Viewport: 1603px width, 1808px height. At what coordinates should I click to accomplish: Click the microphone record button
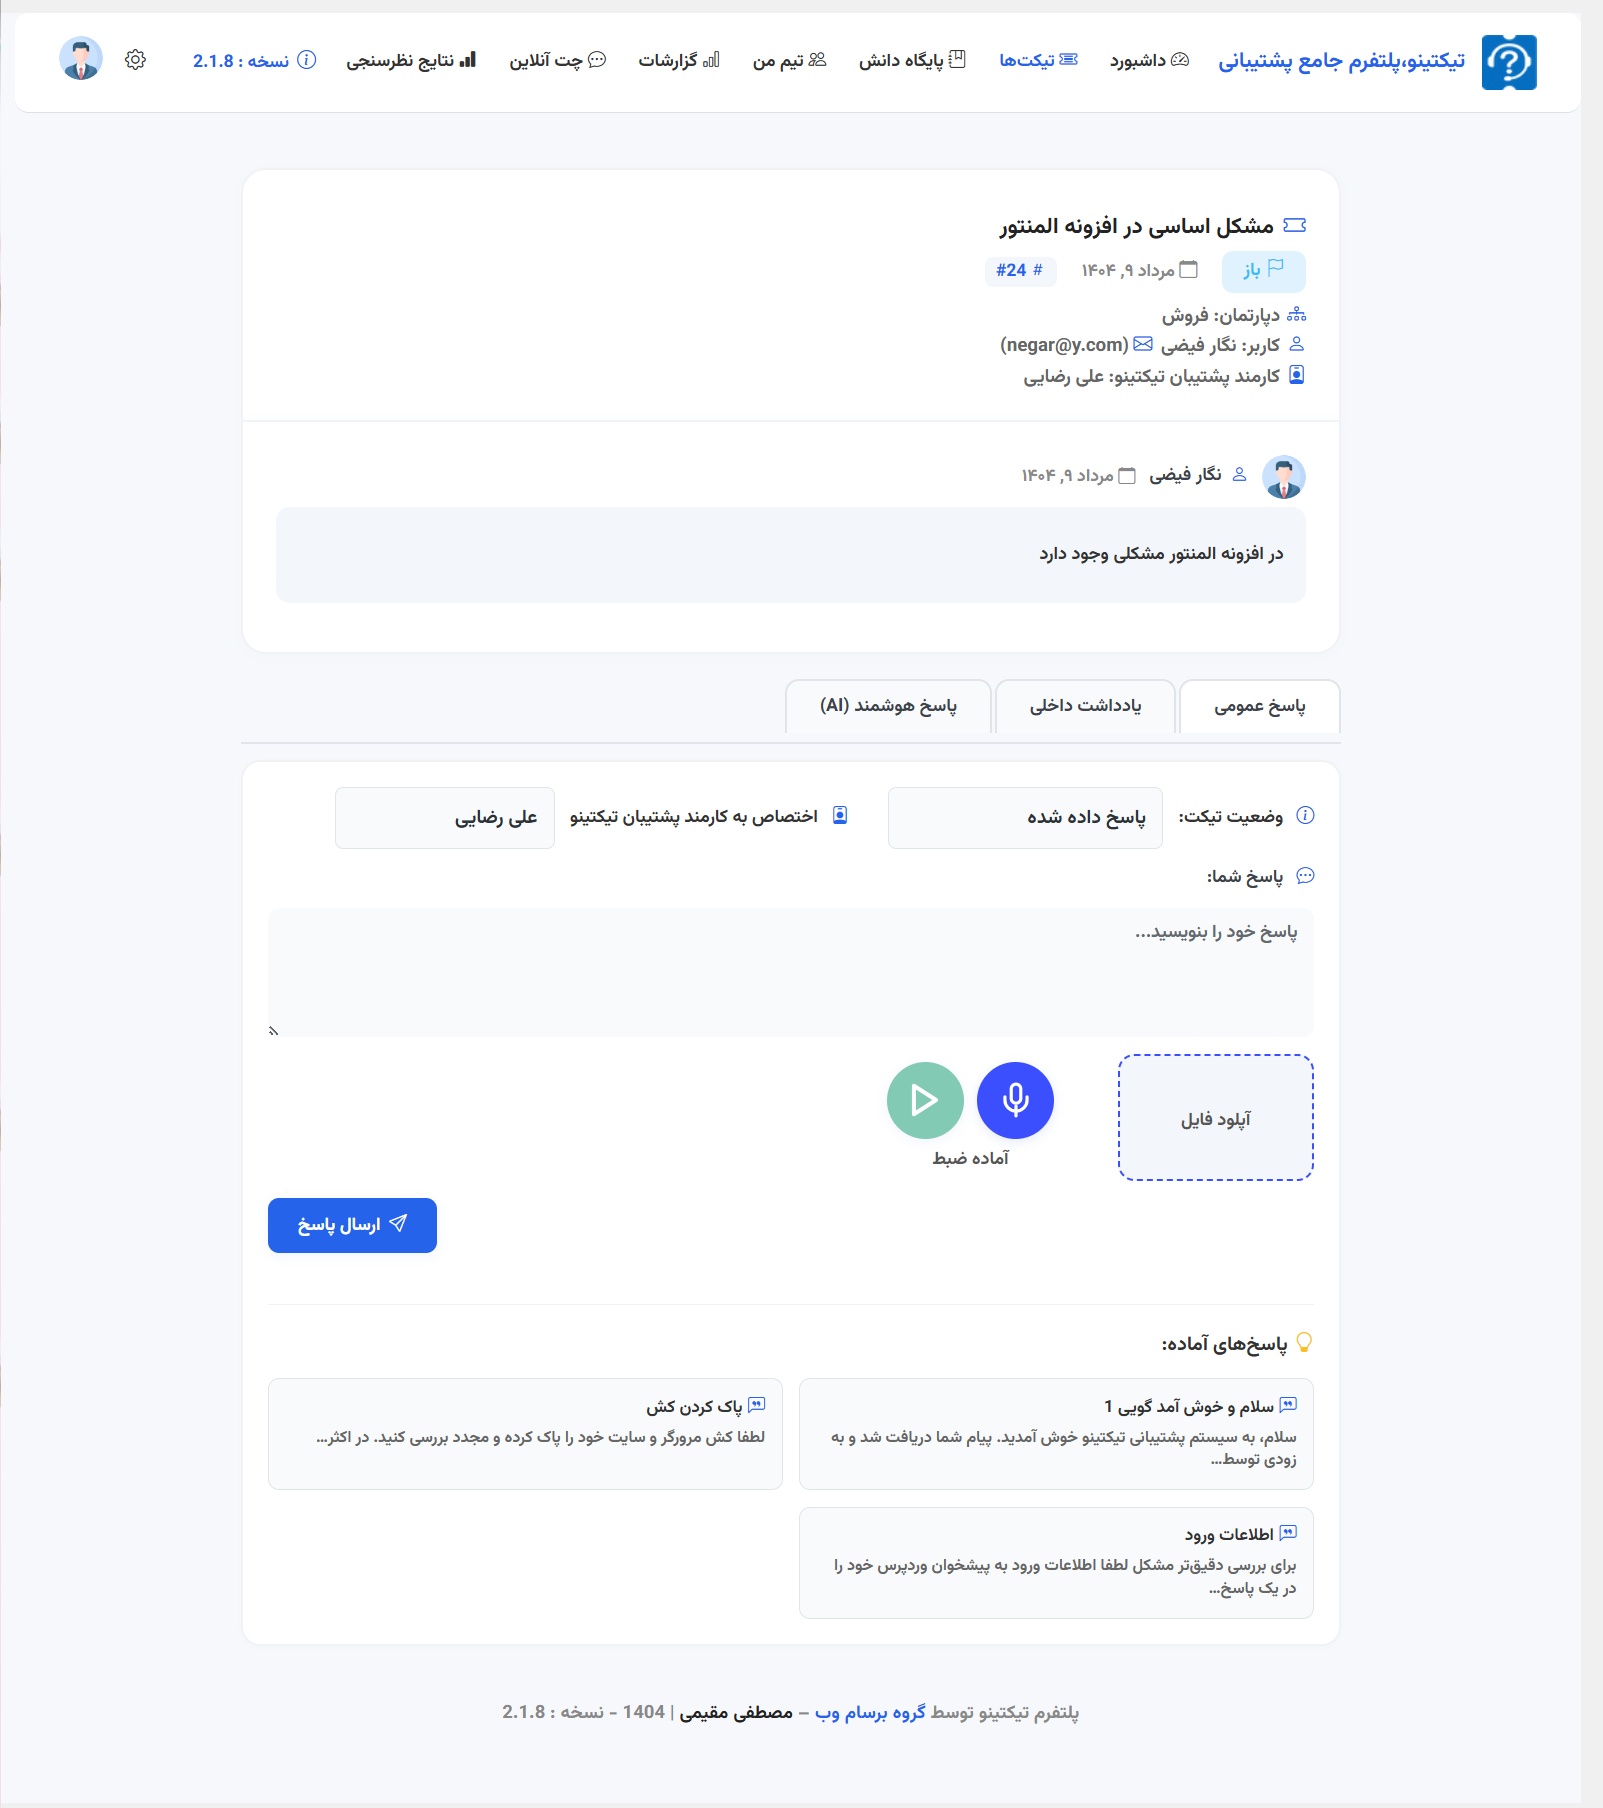pyautogui.click(x=1015, y=1100)
